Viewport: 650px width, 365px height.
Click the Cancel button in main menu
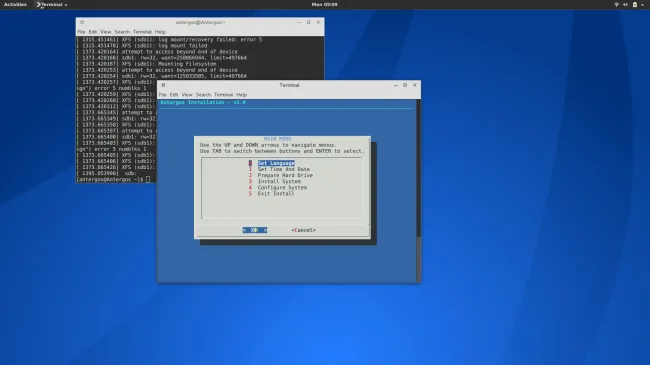click(x=303, y=230)
